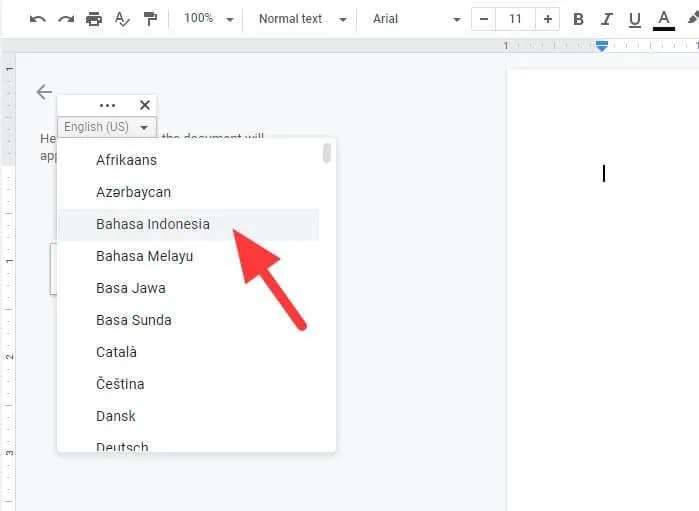Open the three-dot options of language box
The image size is (699, 511).
[x=107, y=106]
